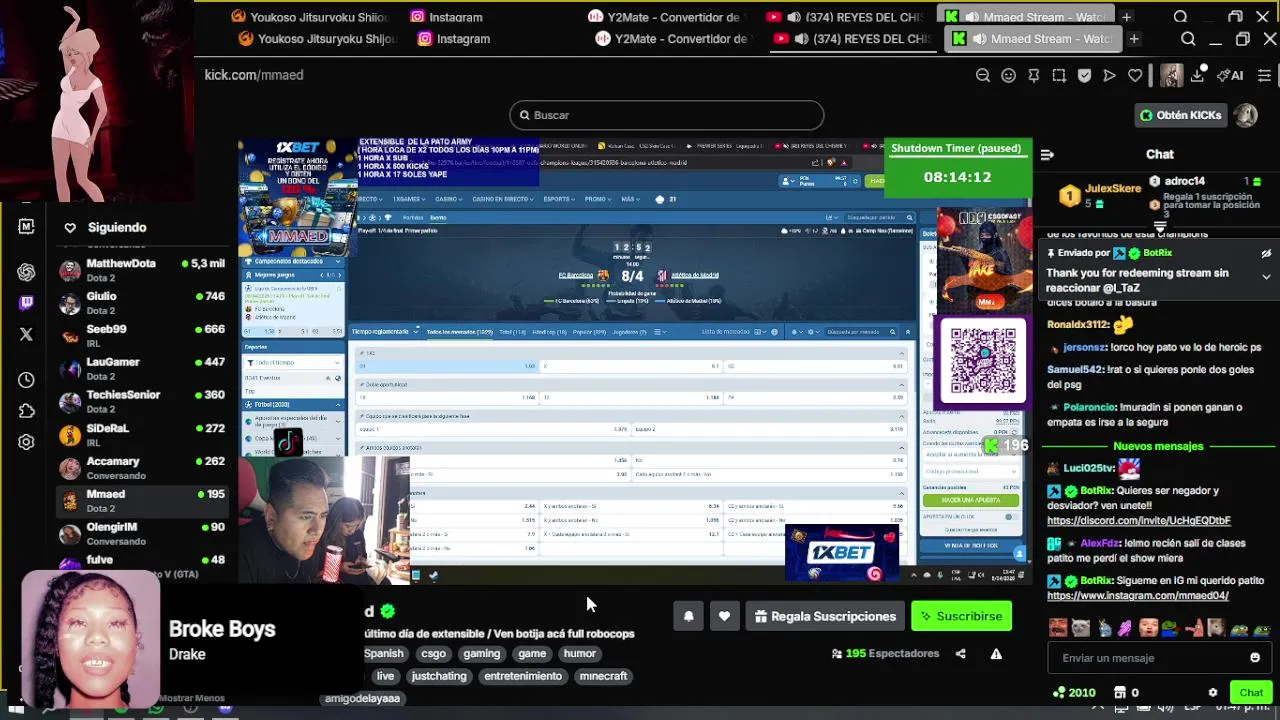Share the stream via share icon

960,654
